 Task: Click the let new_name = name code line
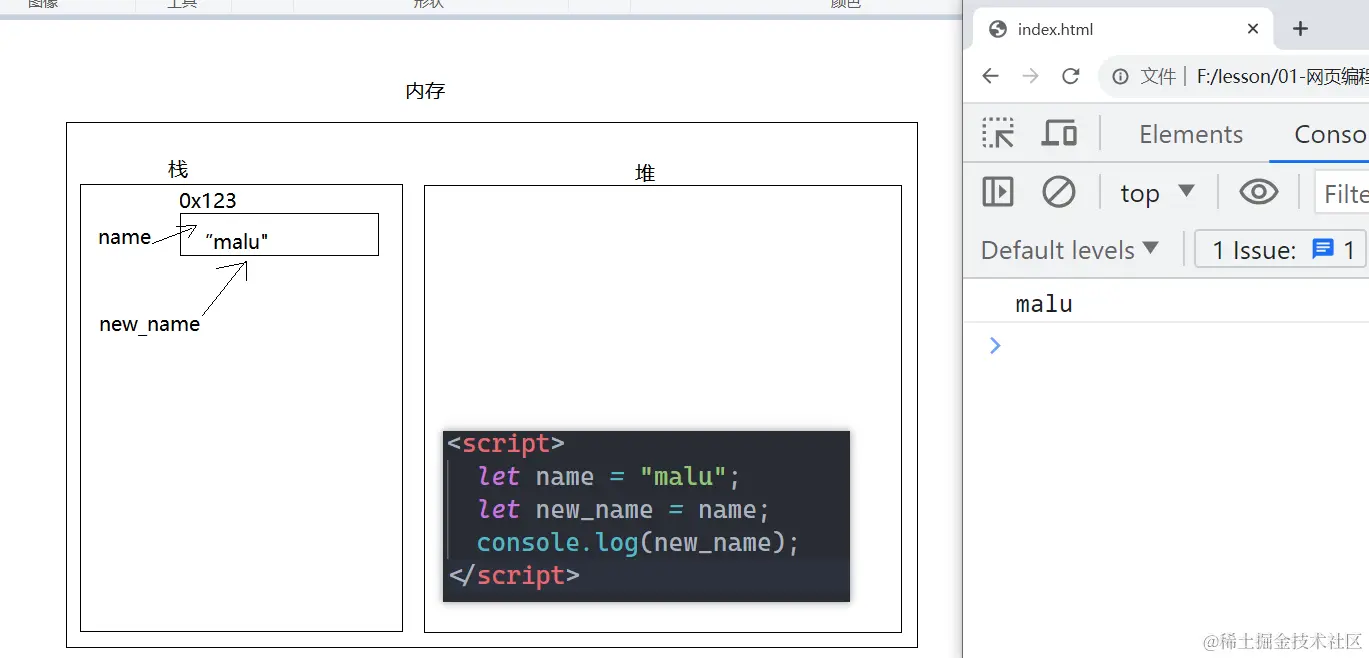click(624, 510)
